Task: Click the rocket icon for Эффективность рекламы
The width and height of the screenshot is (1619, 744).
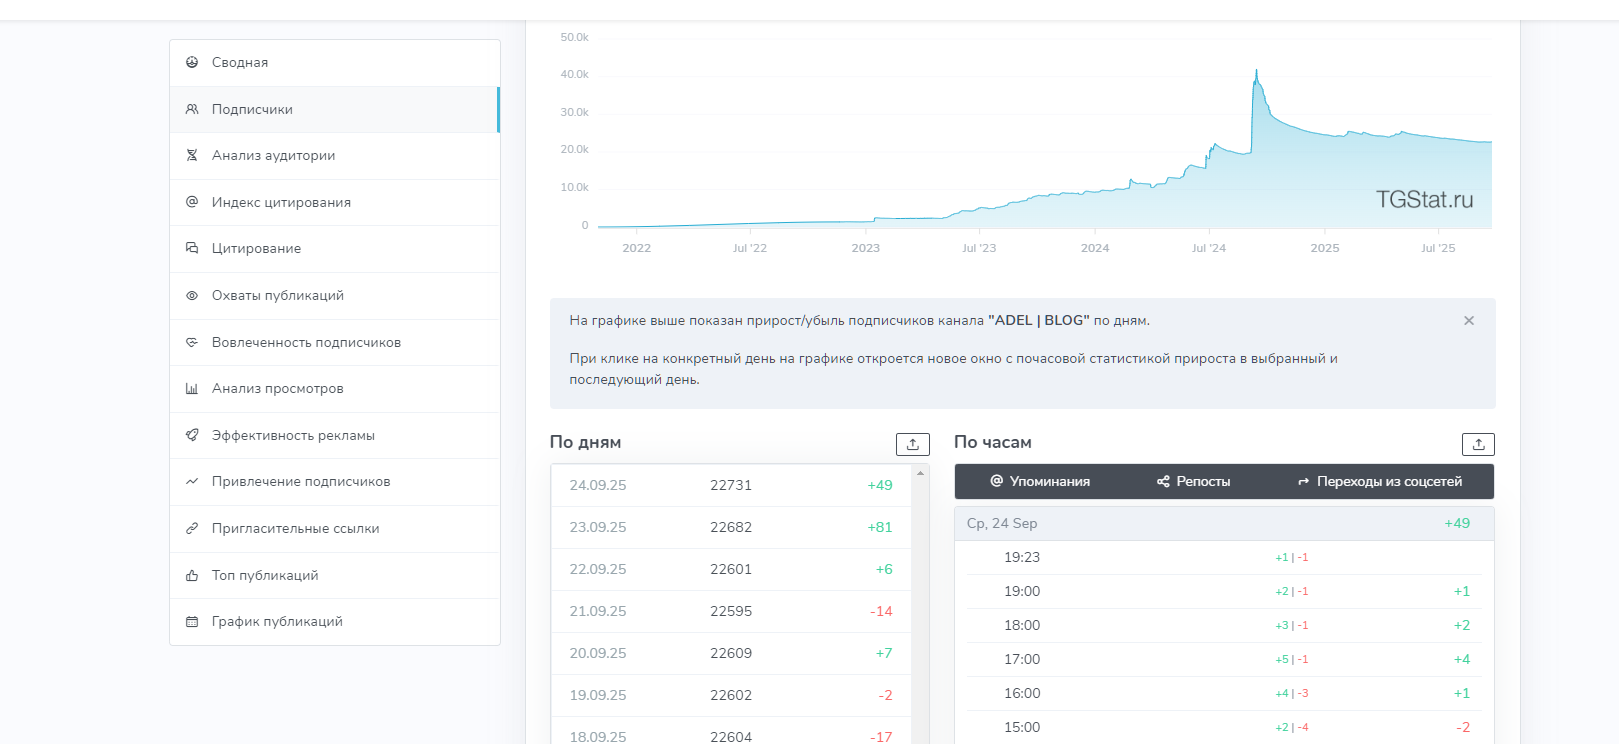Action: 192,435
